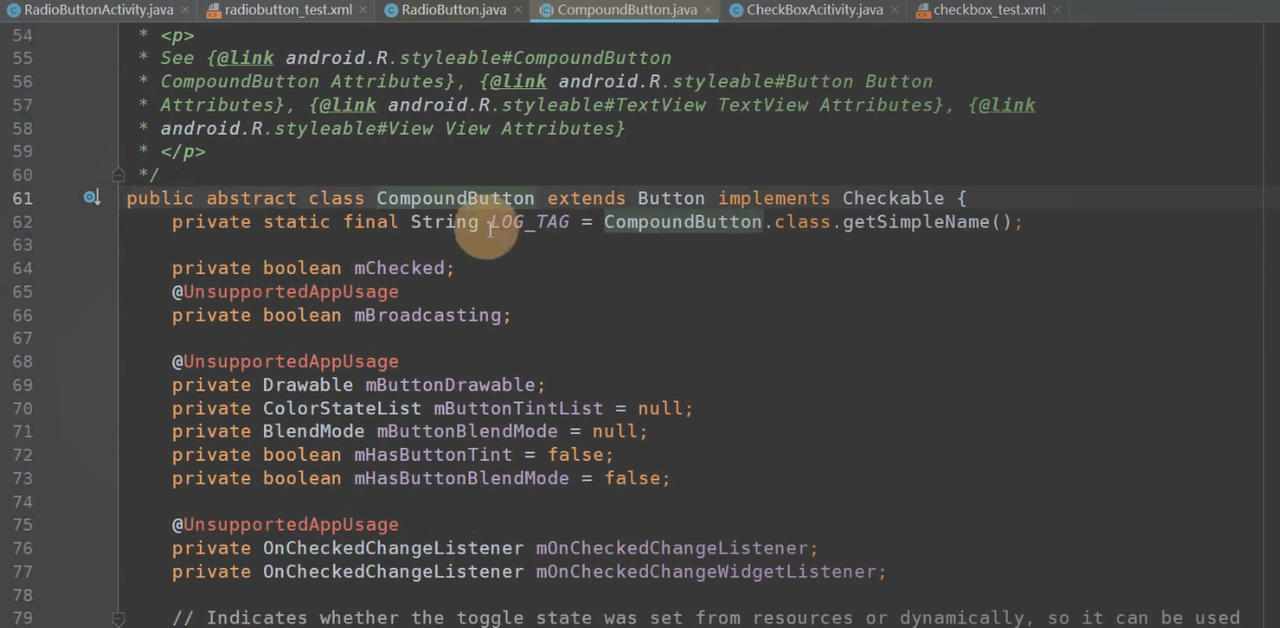This screenshot has width=1280, height=628.
Task: Click the mOnCheckedChangeListener field name
Action: click(x=671, y=548)
